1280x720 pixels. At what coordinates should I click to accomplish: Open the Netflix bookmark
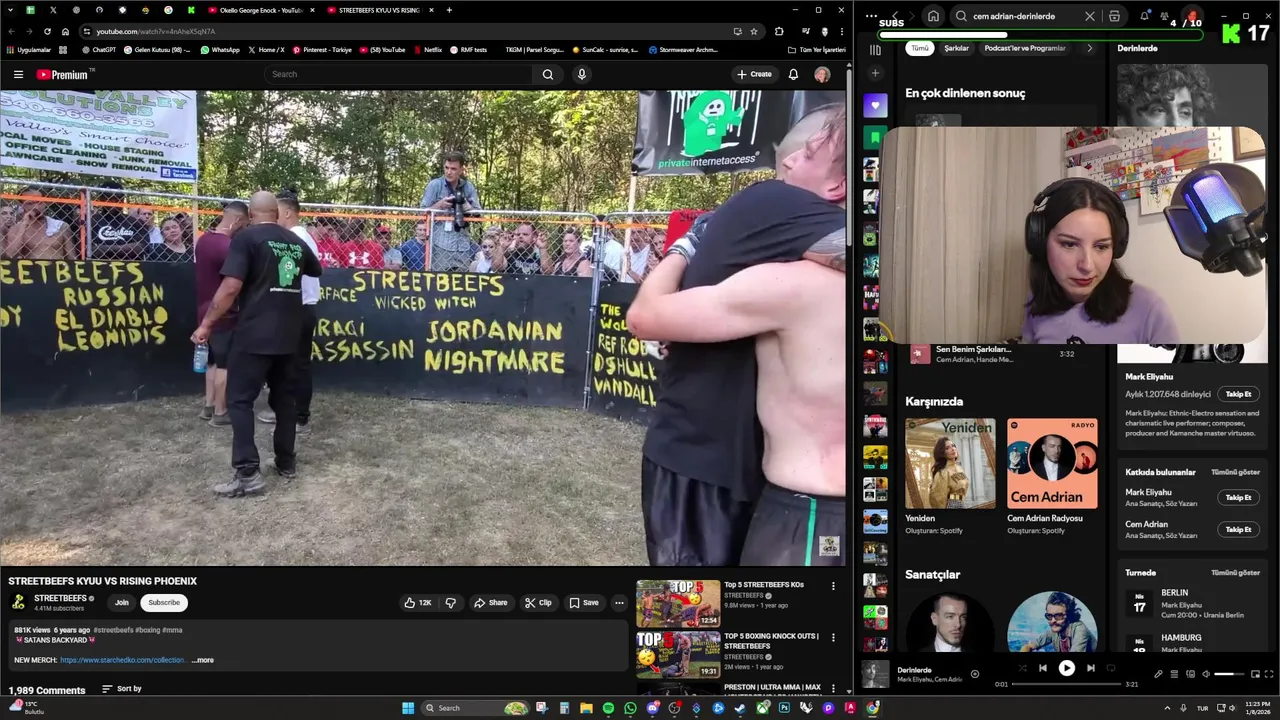427,50
